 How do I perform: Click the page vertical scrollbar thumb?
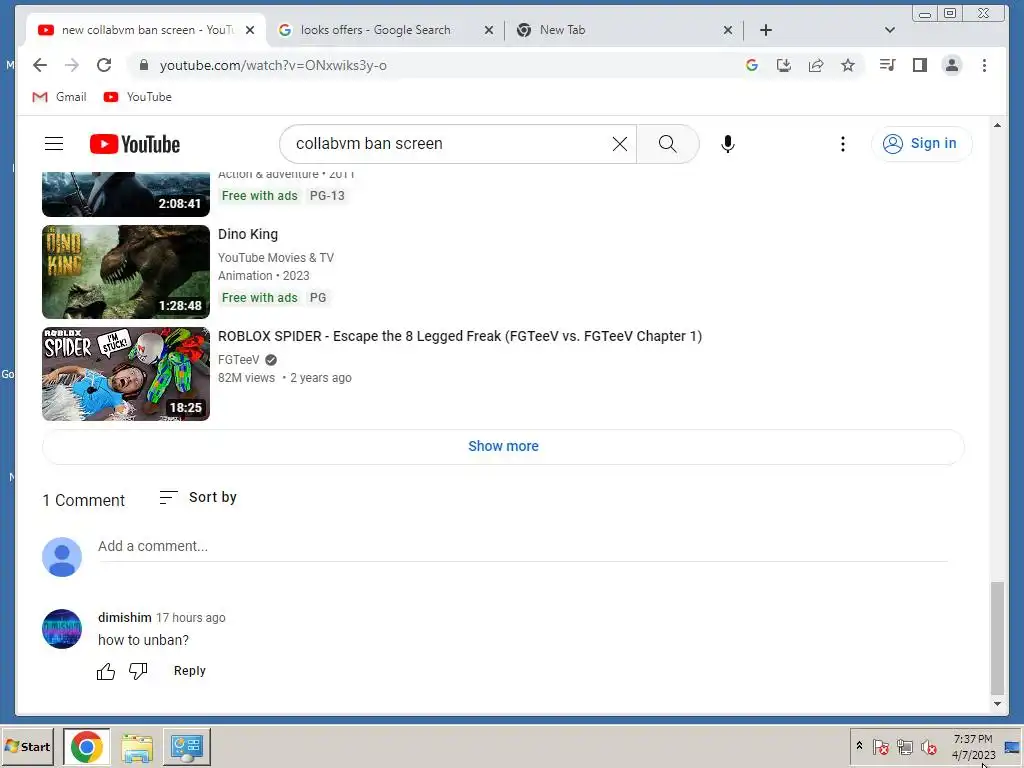click(x=997, y=638)
